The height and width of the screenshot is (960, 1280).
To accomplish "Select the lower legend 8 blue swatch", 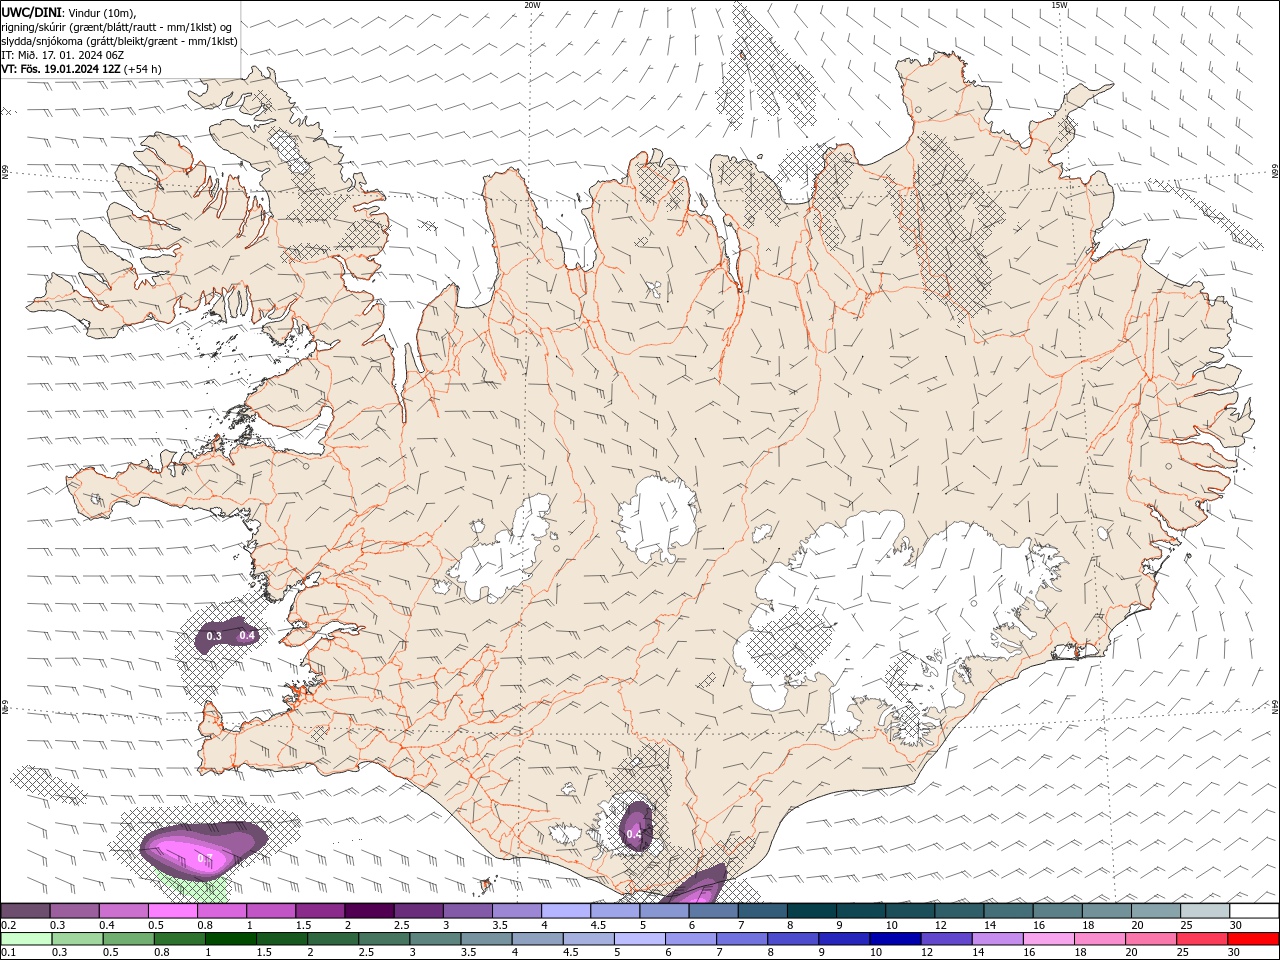I will point(793,938).
